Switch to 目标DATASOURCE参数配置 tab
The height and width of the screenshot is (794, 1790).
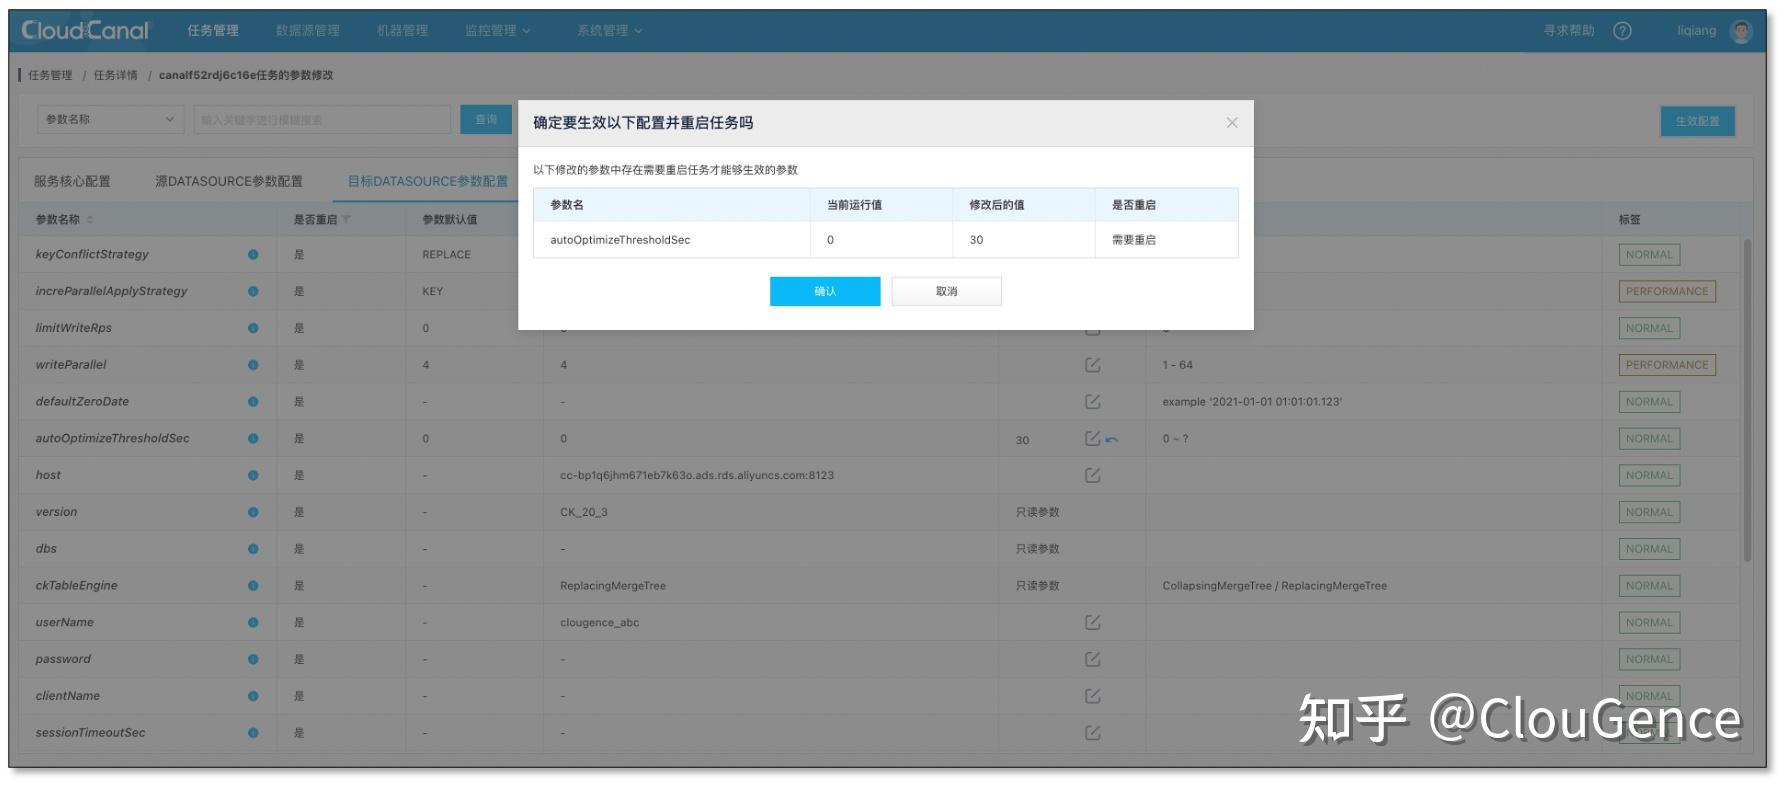click(428, 181)
